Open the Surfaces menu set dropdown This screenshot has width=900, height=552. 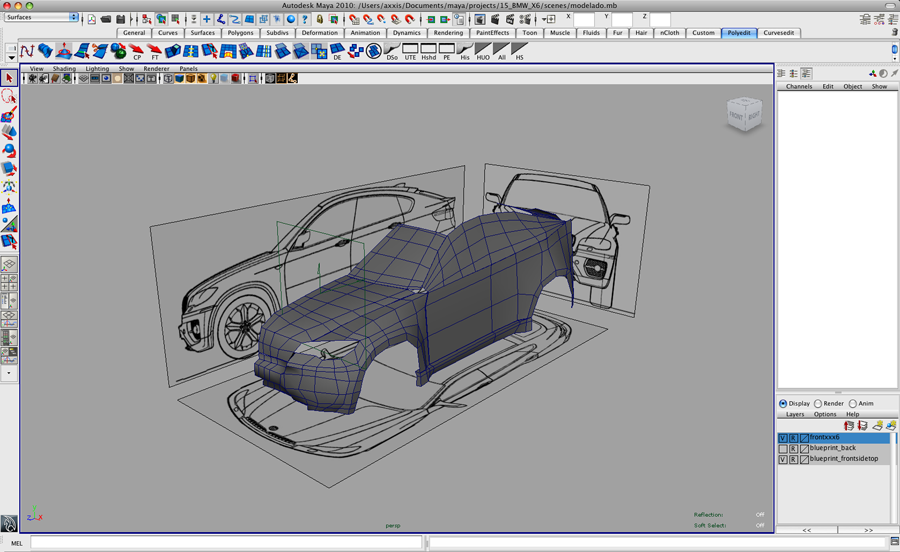click(41, 17)
